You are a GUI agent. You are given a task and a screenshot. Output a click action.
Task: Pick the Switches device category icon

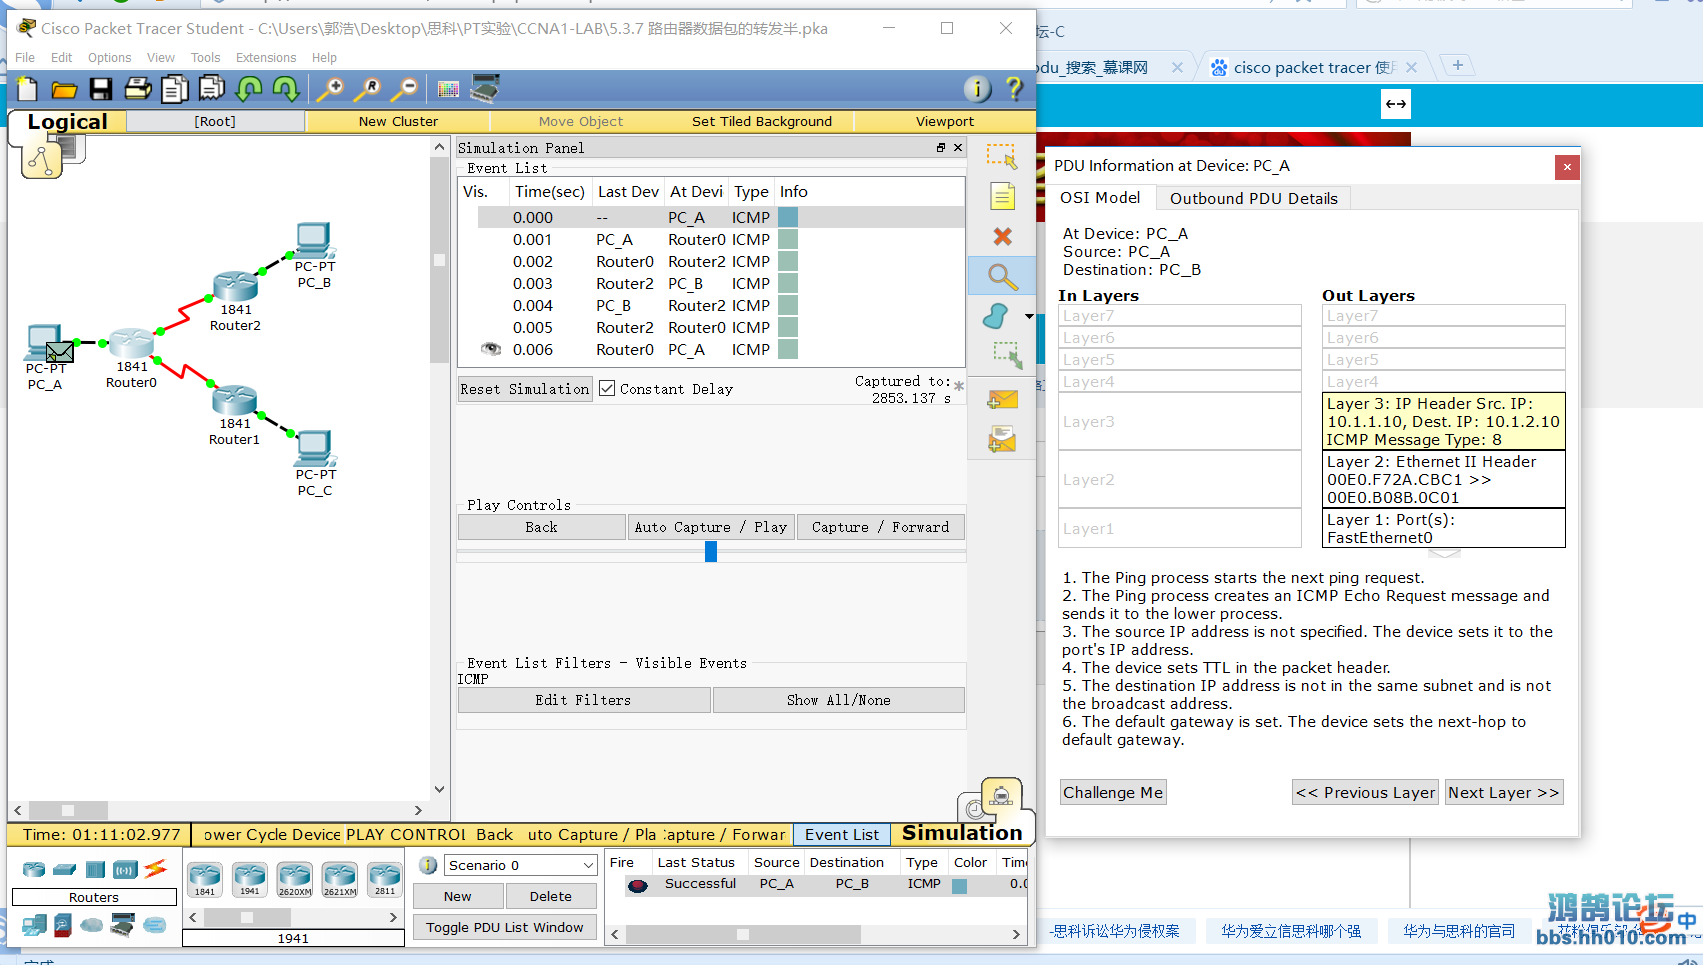[x=65, y=869]
